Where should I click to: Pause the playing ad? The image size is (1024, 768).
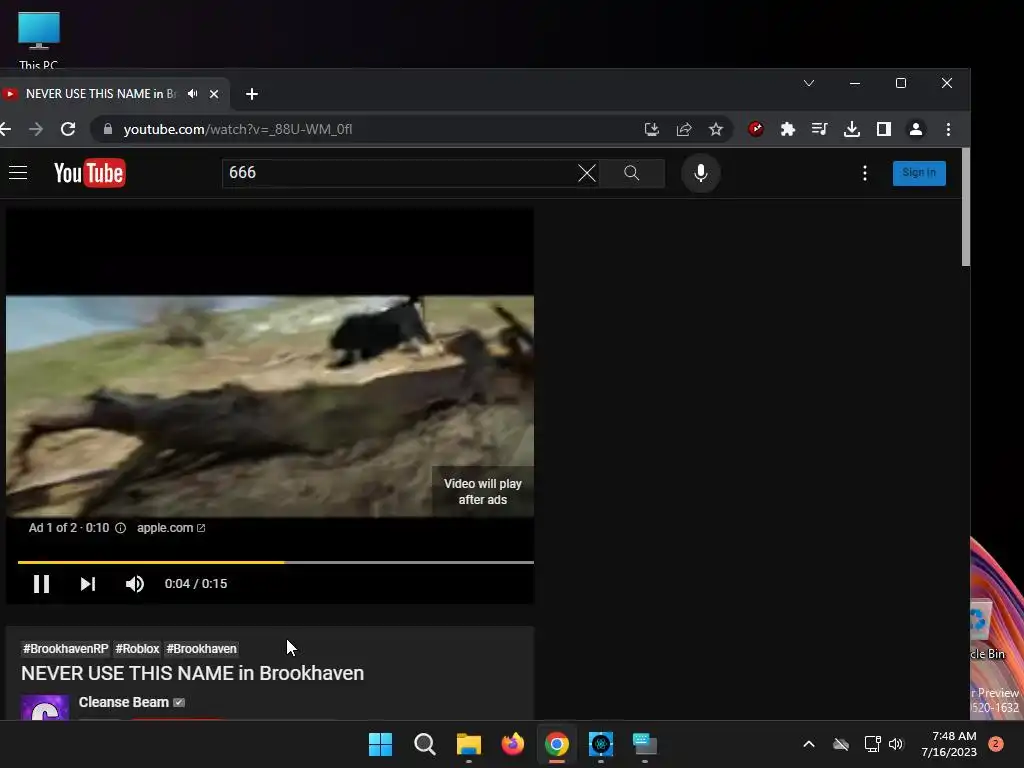(41, 584)
